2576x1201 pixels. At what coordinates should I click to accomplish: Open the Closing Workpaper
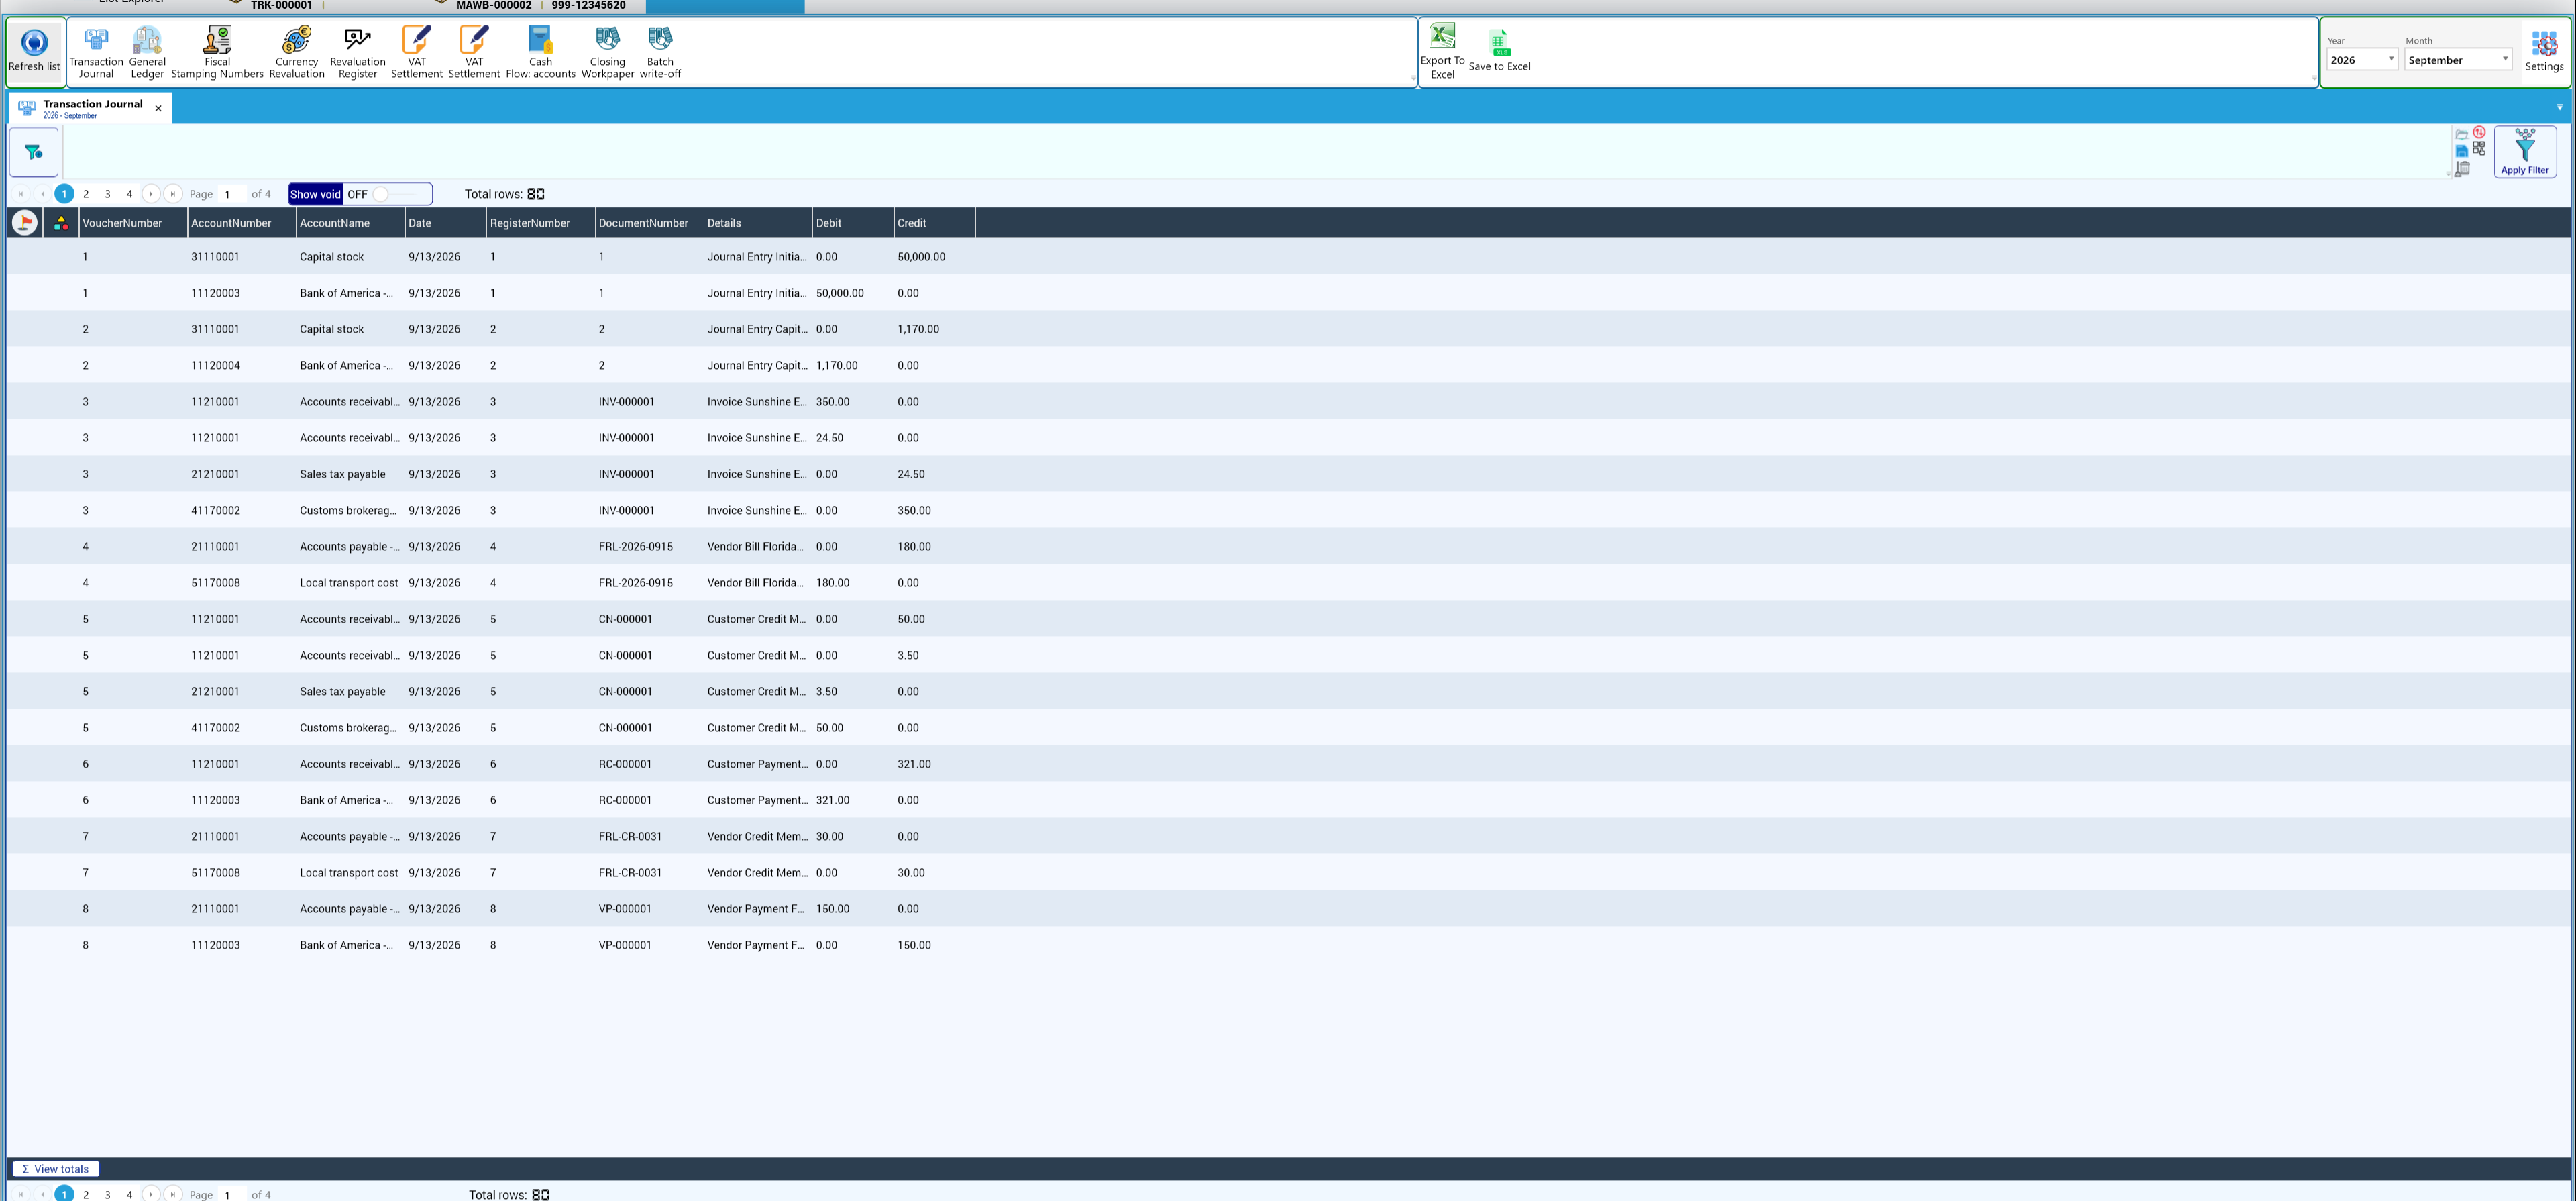(607, 52)
